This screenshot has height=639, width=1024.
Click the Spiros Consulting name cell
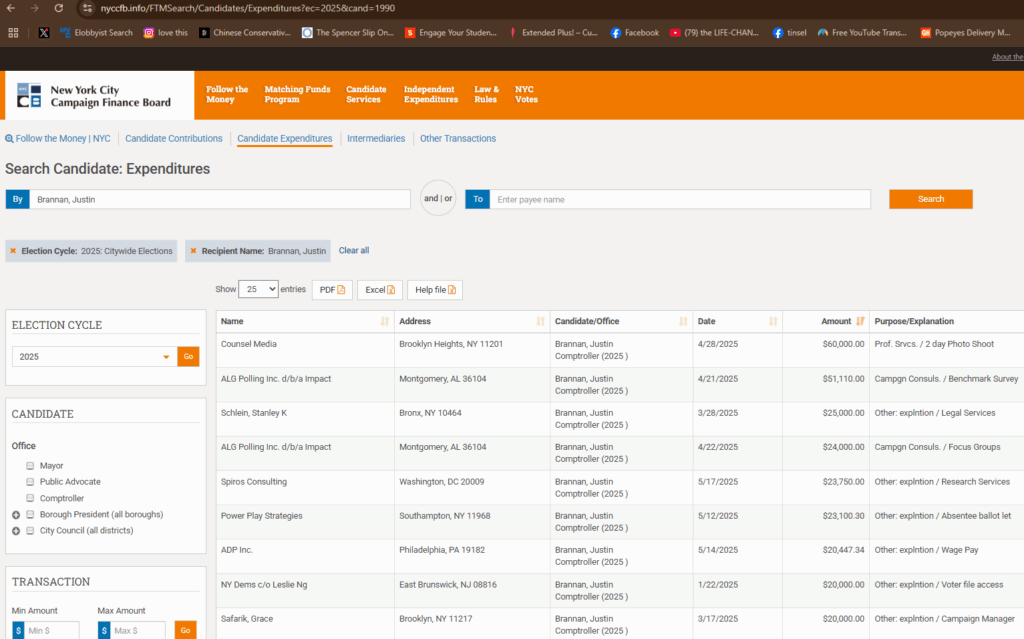tap(254, 482)
